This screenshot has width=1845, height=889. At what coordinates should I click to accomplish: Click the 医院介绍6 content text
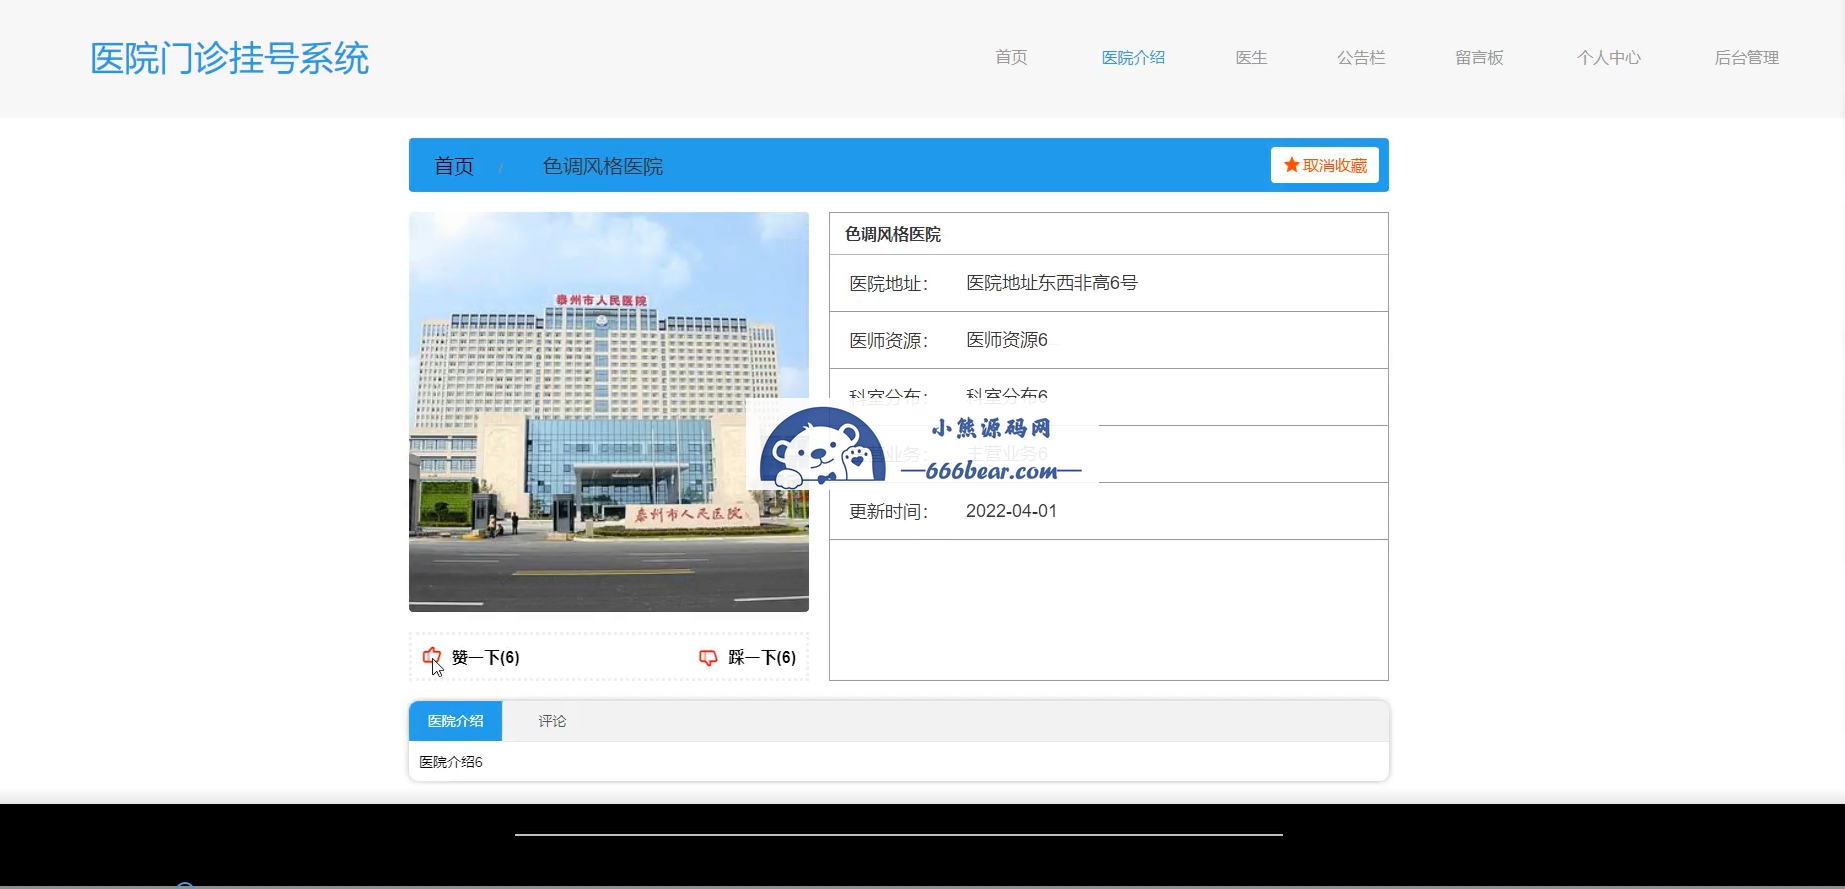click(x=451, y=762)
